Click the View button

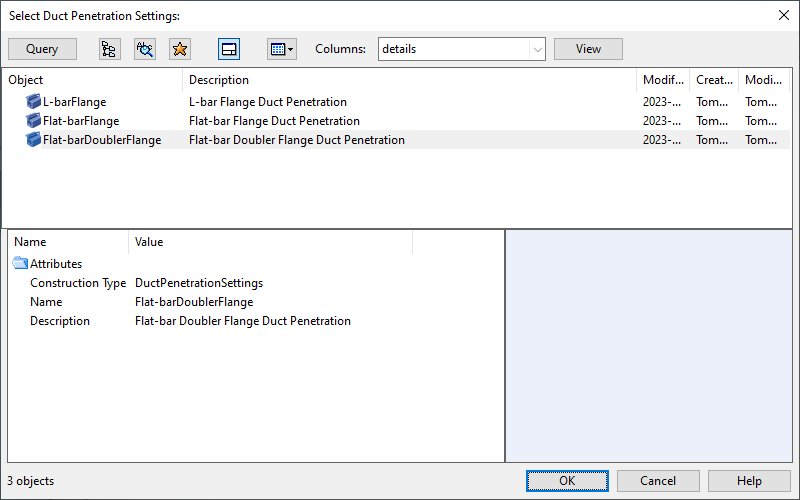tap(588, 49)
